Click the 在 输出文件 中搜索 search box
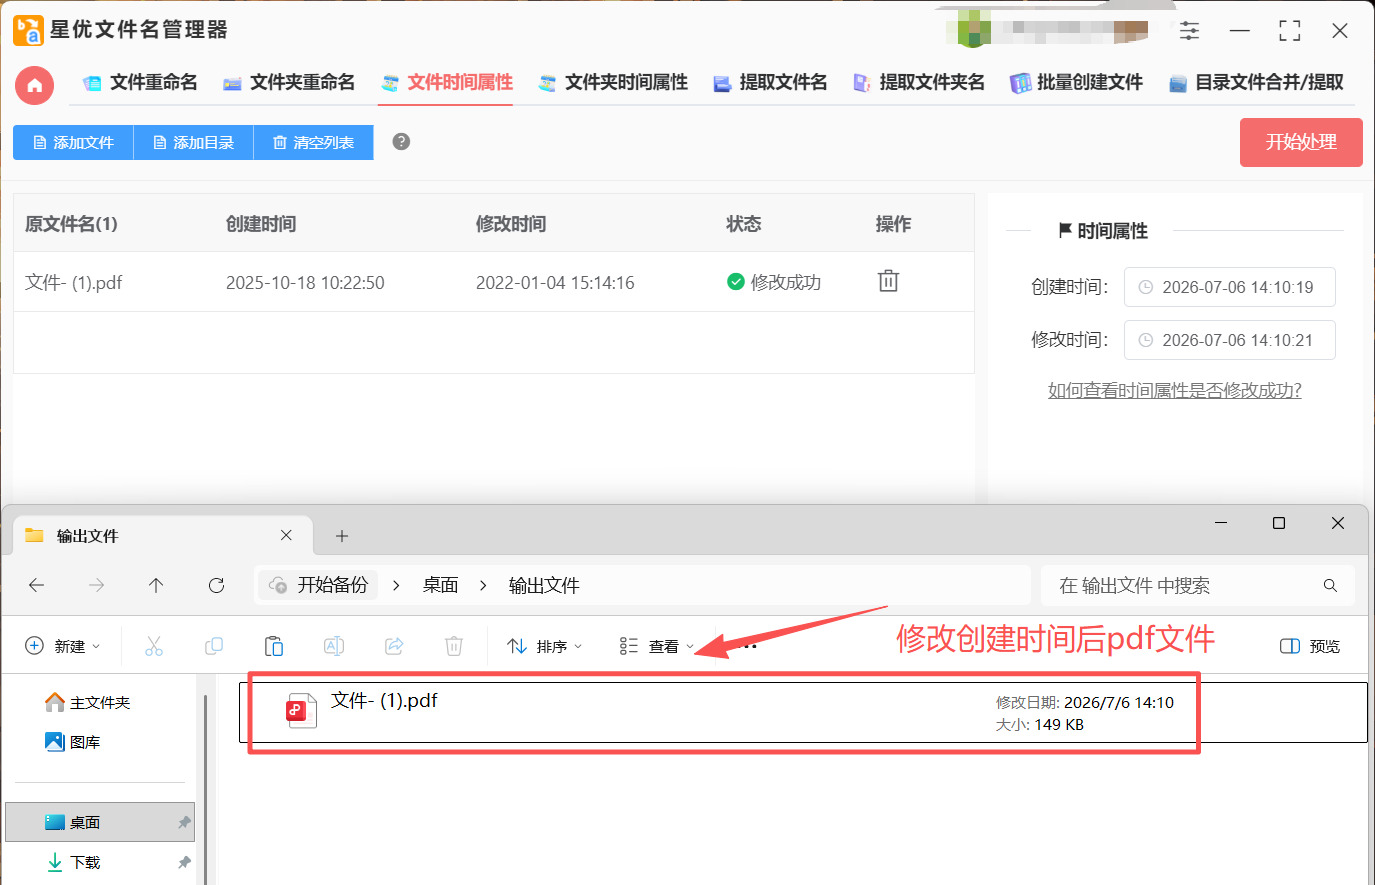1375x885 pixels. (x=1198, y=586)
